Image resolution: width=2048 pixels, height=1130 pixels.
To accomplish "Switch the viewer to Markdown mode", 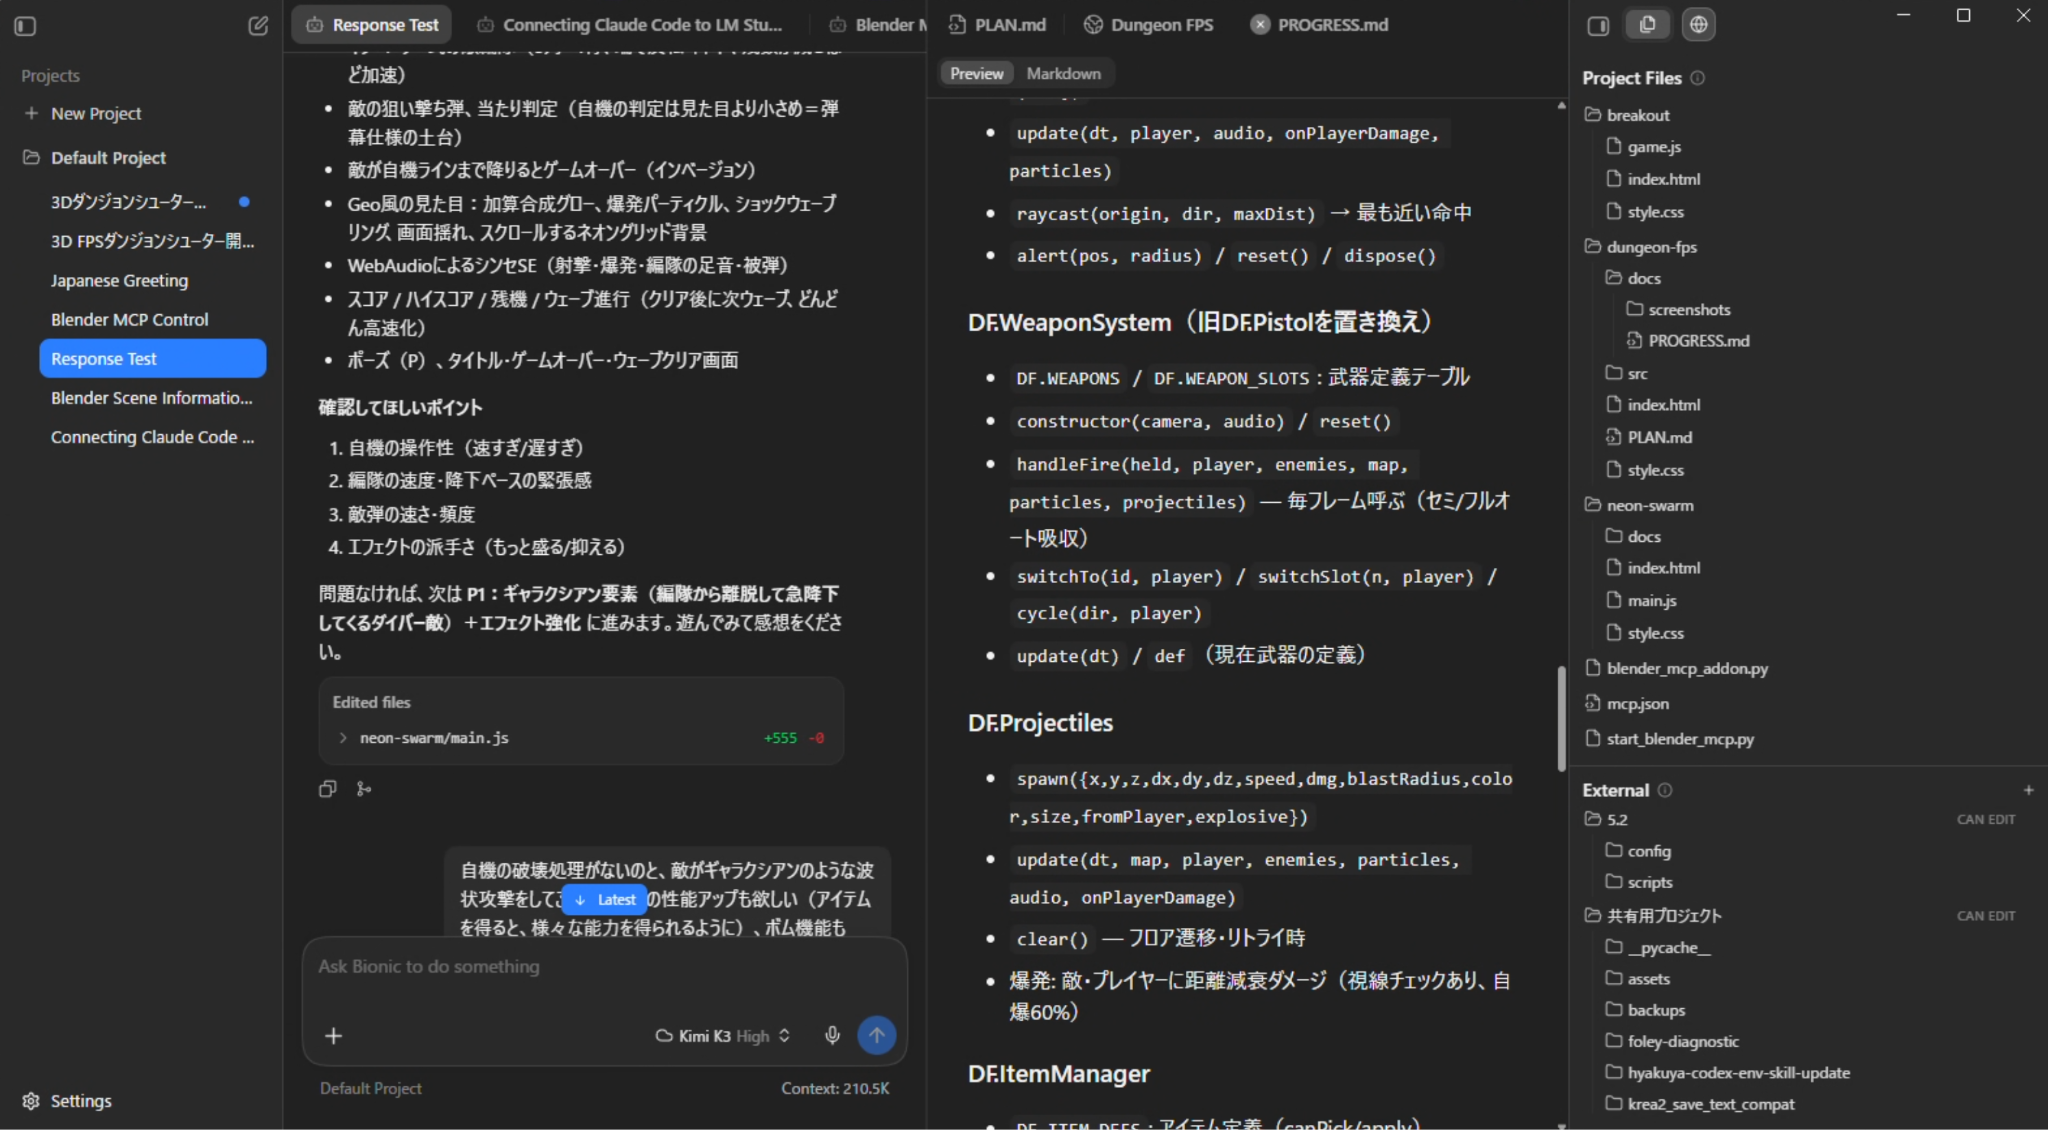I will coord(1063,73).
